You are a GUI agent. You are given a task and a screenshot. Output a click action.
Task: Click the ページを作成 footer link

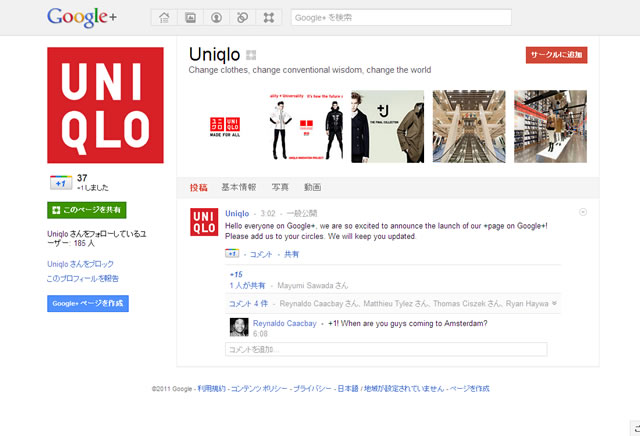[469, 389]
